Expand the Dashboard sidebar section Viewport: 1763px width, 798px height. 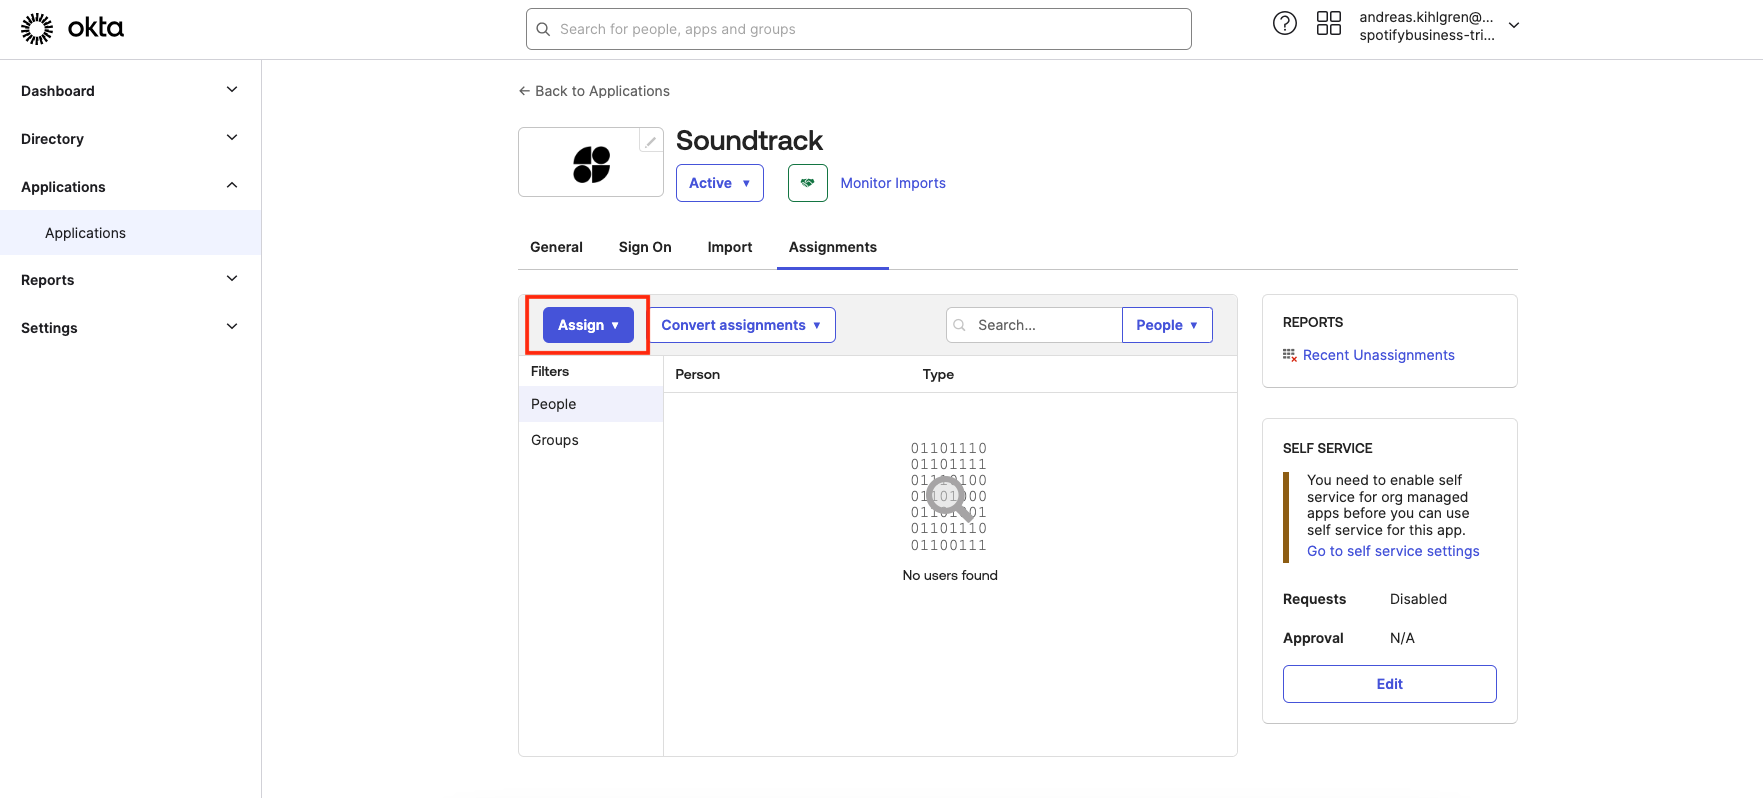[x=232, y=90]
